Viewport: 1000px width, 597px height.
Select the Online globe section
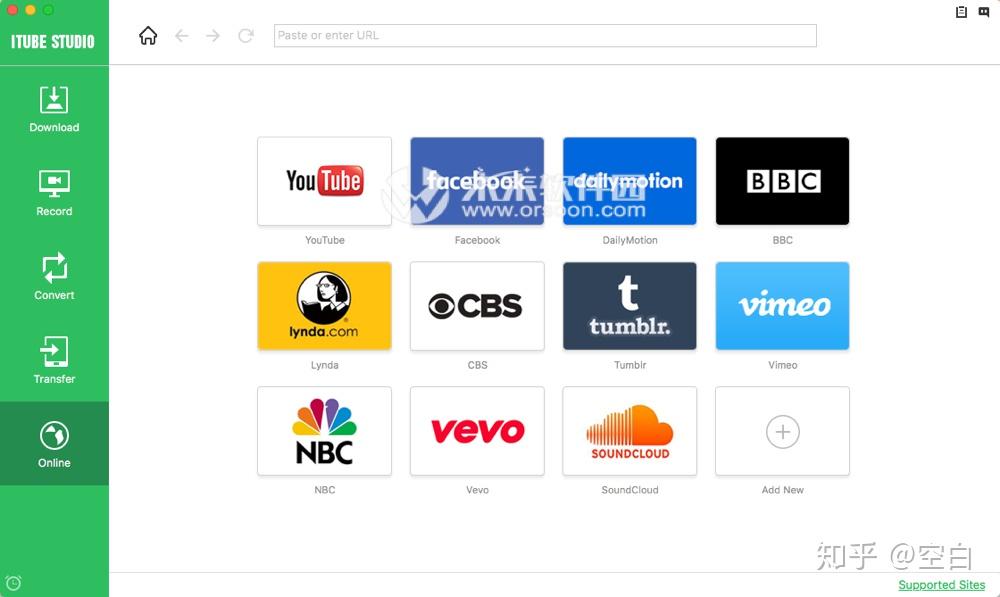click(x=54, y=444)
